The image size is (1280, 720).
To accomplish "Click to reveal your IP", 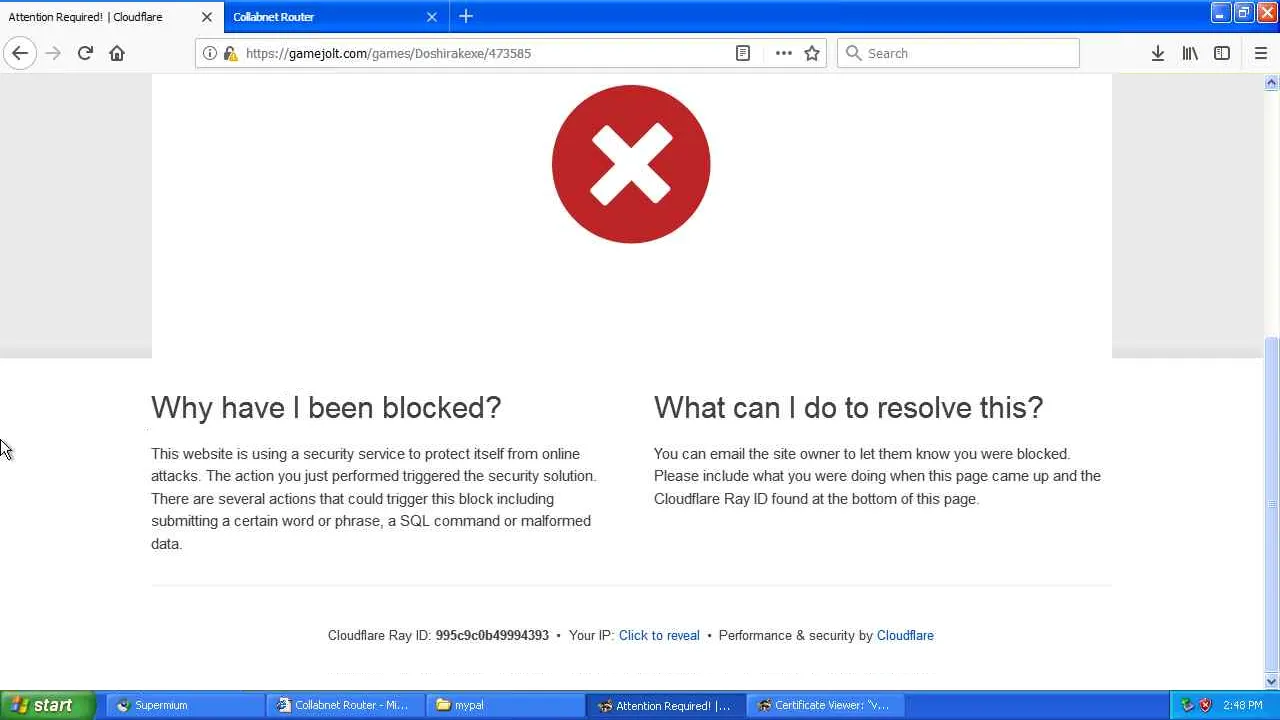I will tap(659, 635).
